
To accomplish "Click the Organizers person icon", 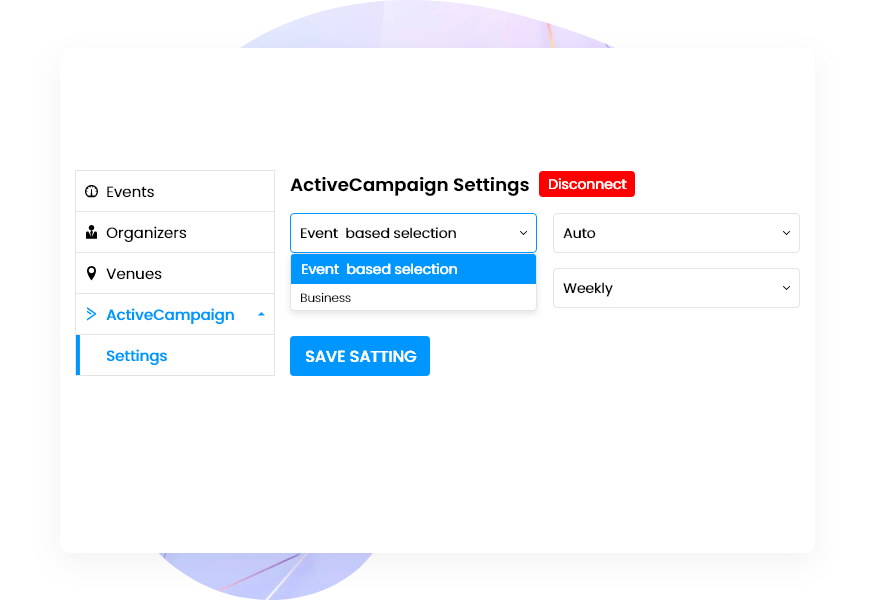I will (x=91, y=232).
